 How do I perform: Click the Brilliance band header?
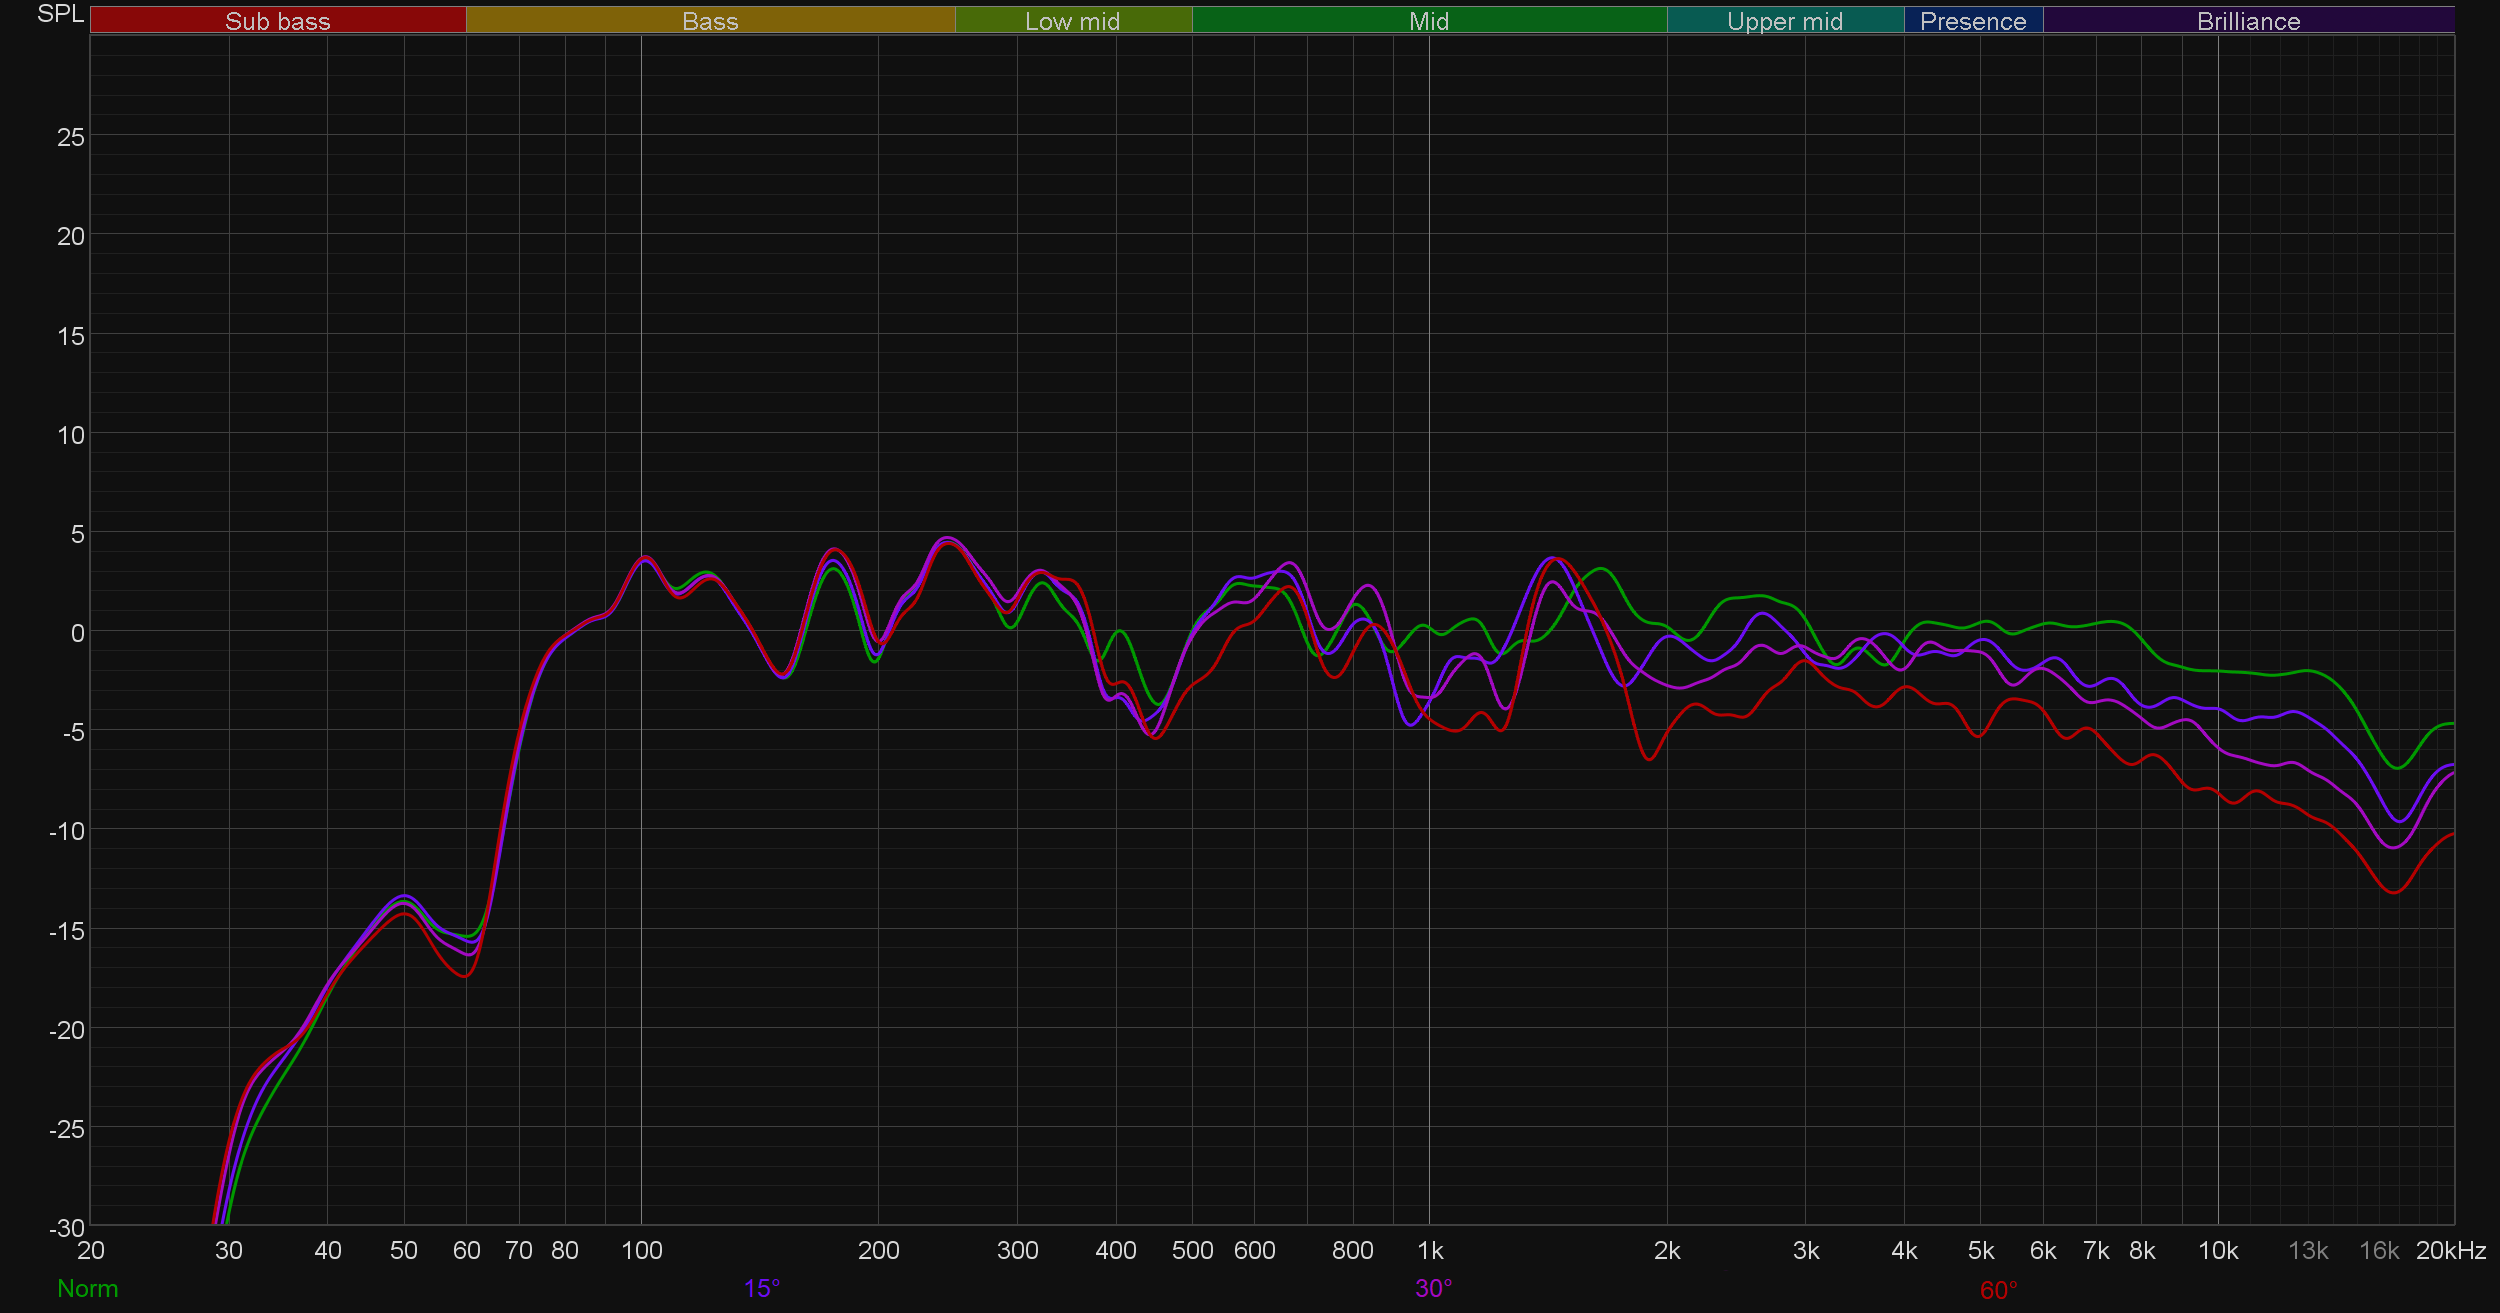click(x=2248, y=21)
